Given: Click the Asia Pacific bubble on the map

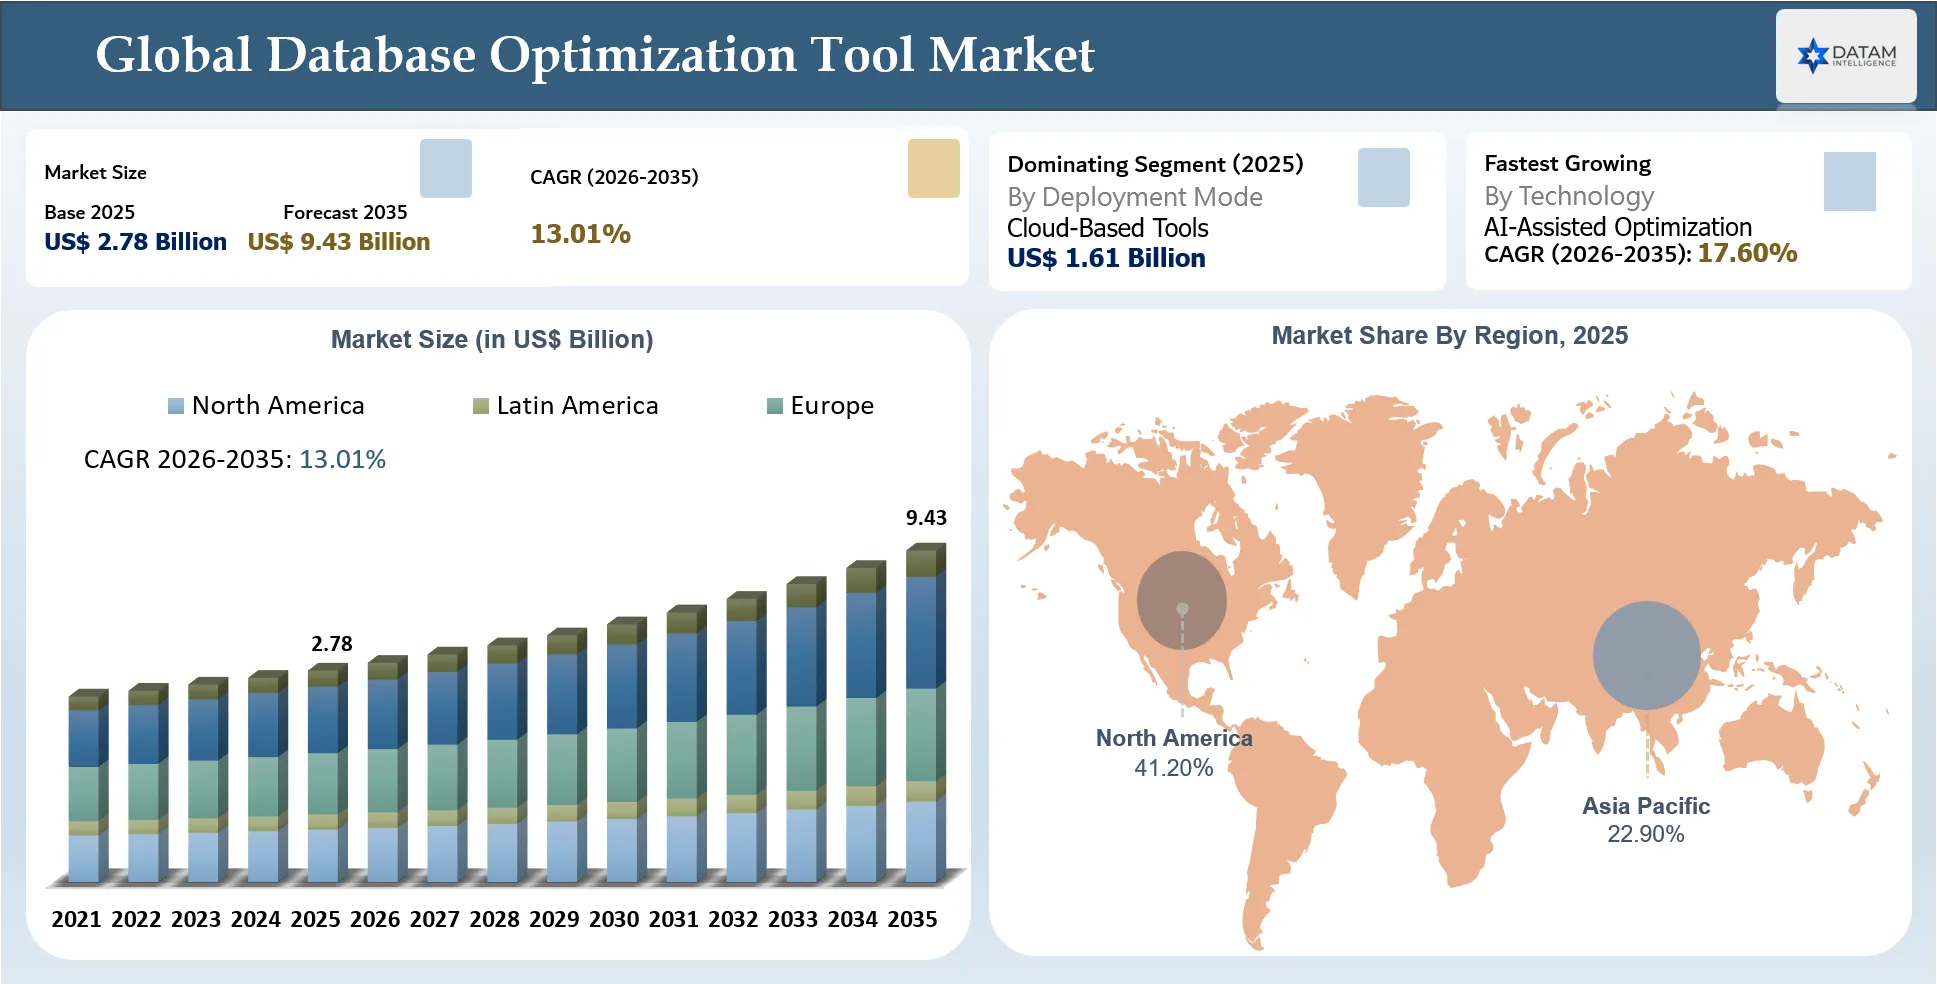Looking at the screenshot, I should (1647, 655).
